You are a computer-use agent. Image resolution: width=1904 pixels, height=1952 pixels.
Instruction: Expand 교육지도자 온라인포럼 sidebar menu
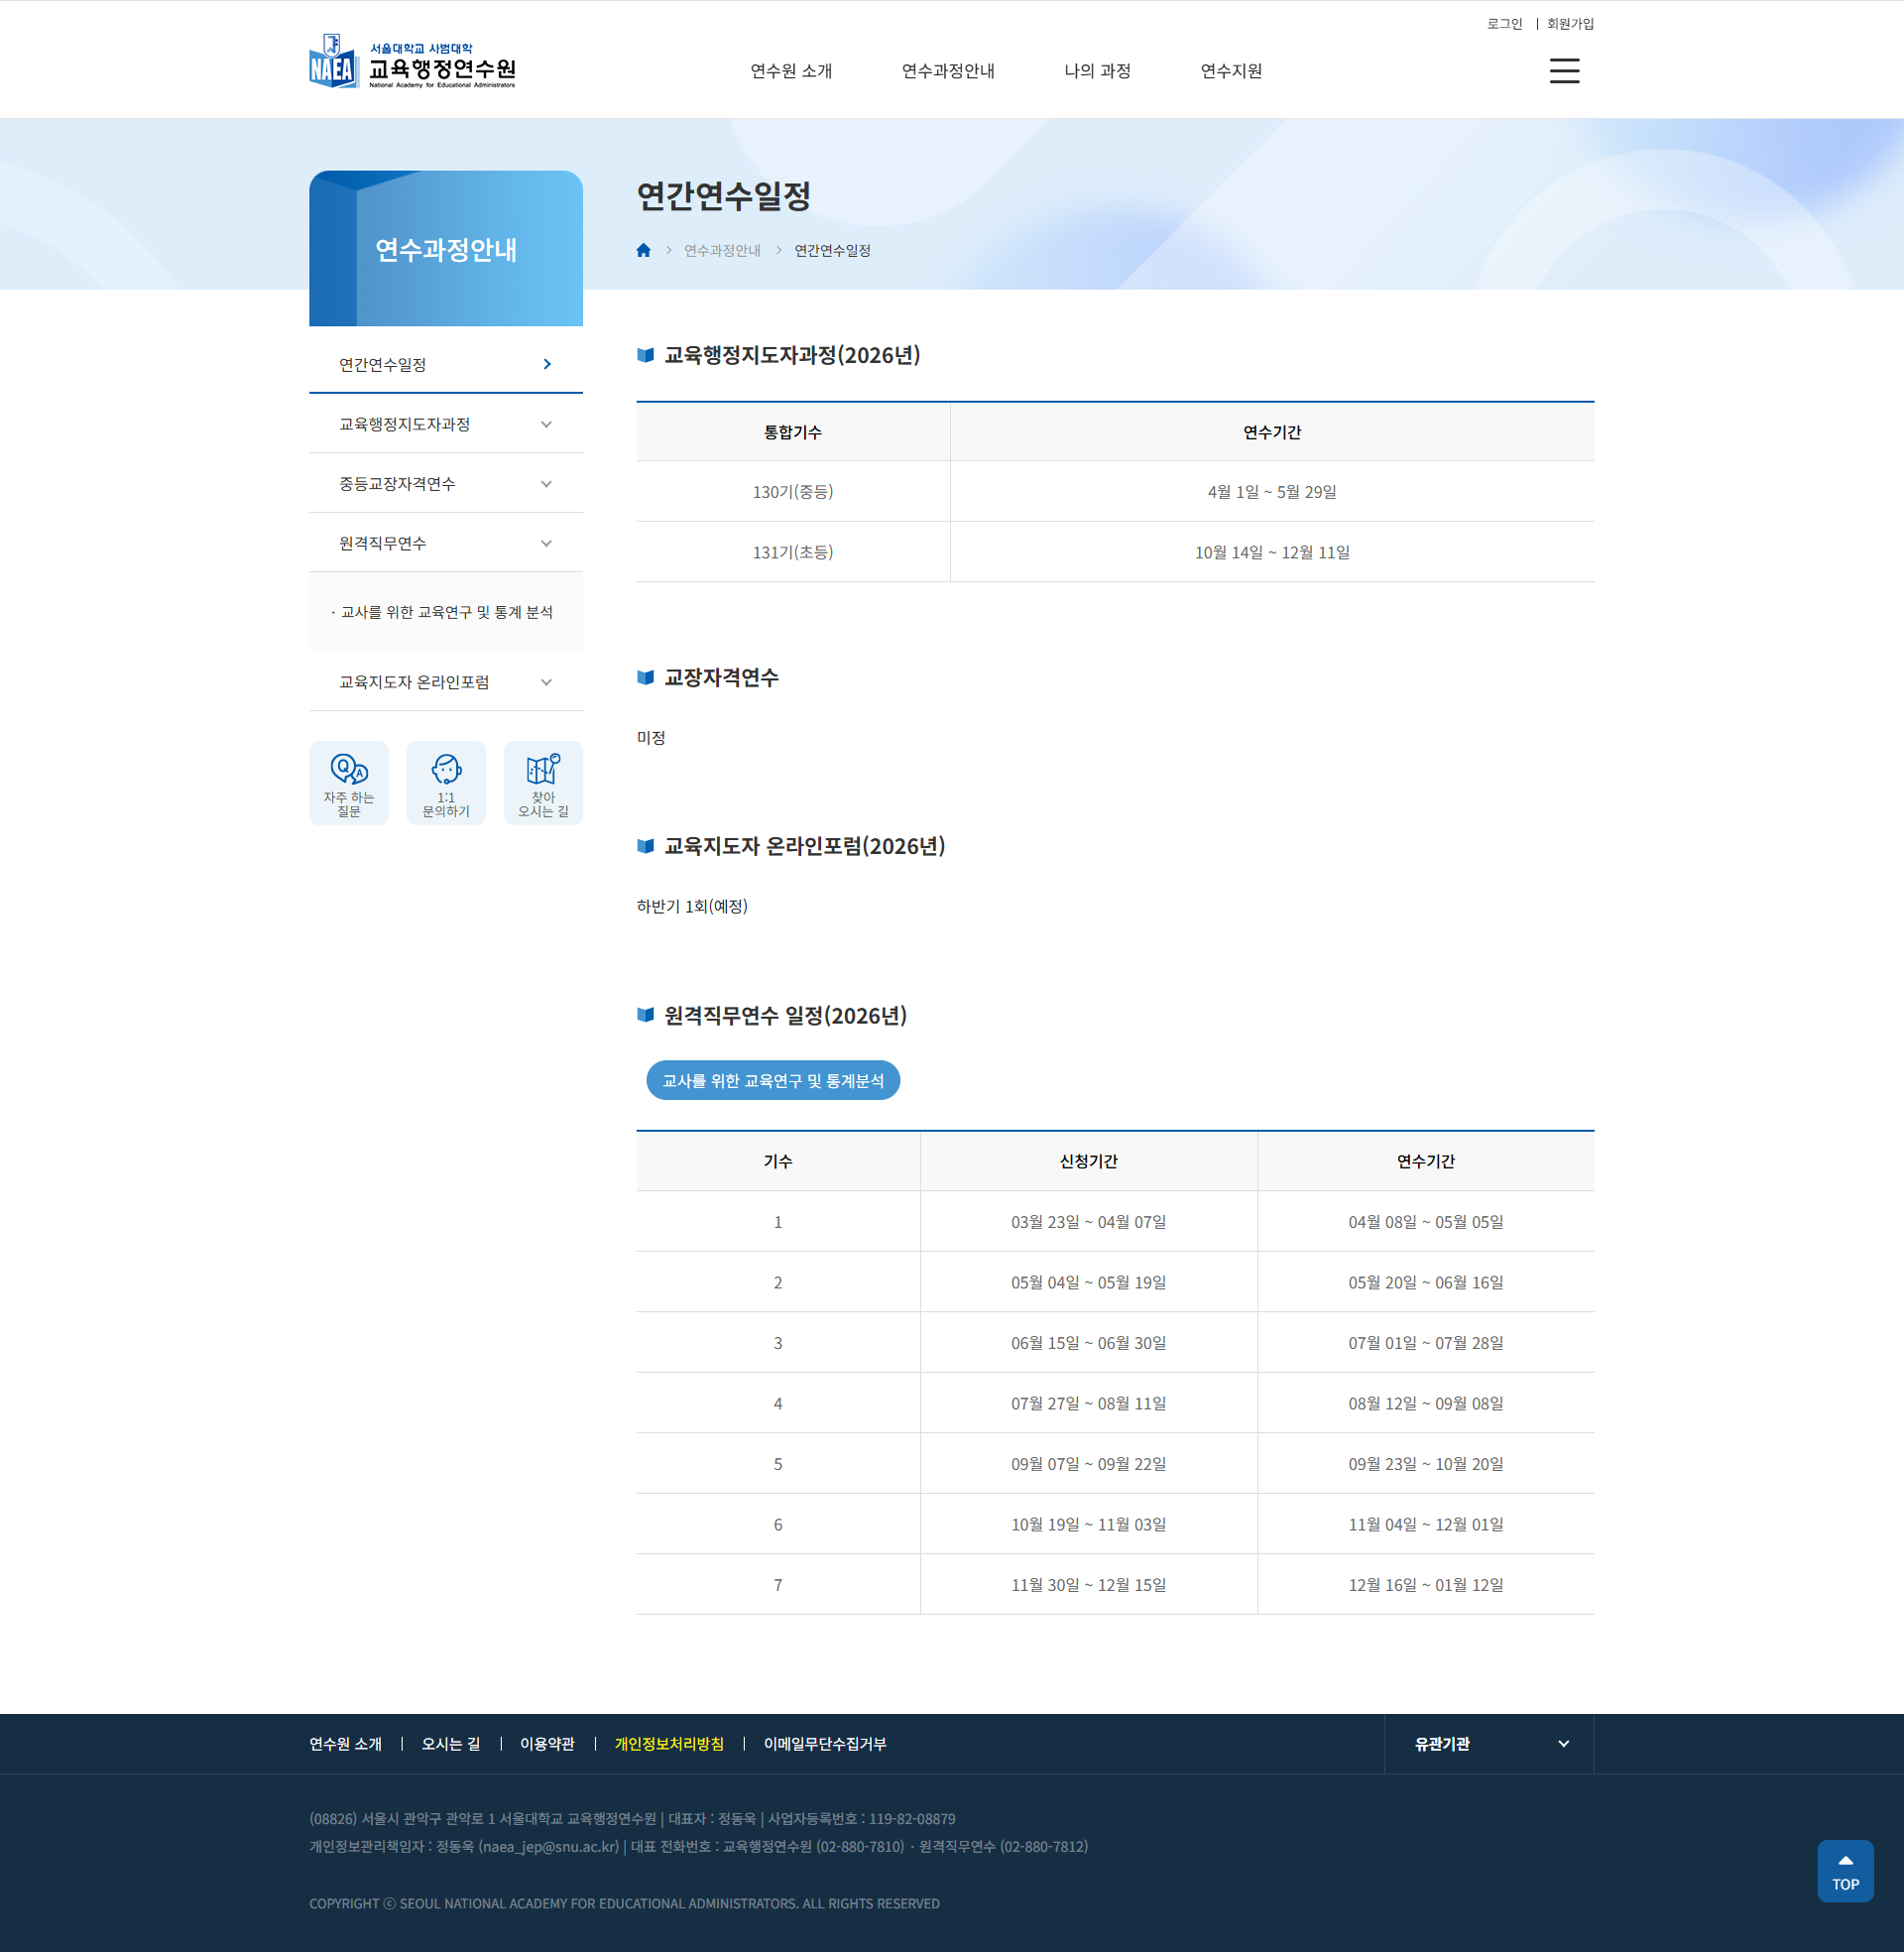546,682
